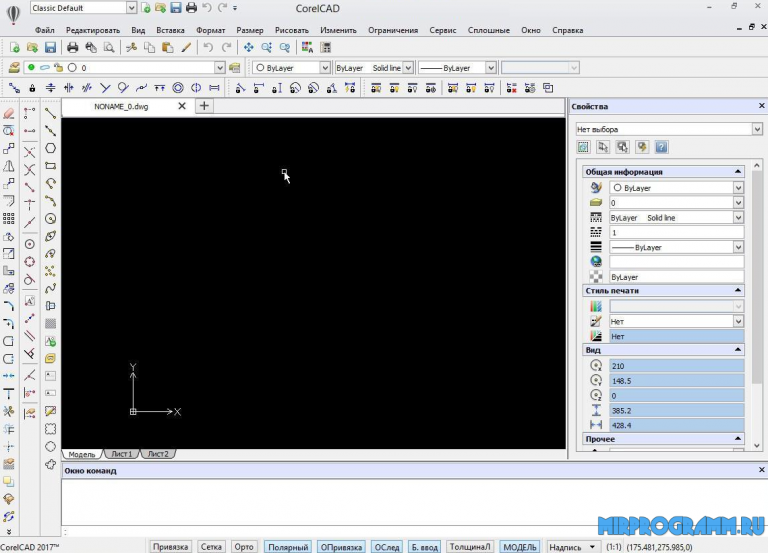Select the Eraser tool in the left toolbar
Screen dimensions: 768x553
(x=9, y=113)
